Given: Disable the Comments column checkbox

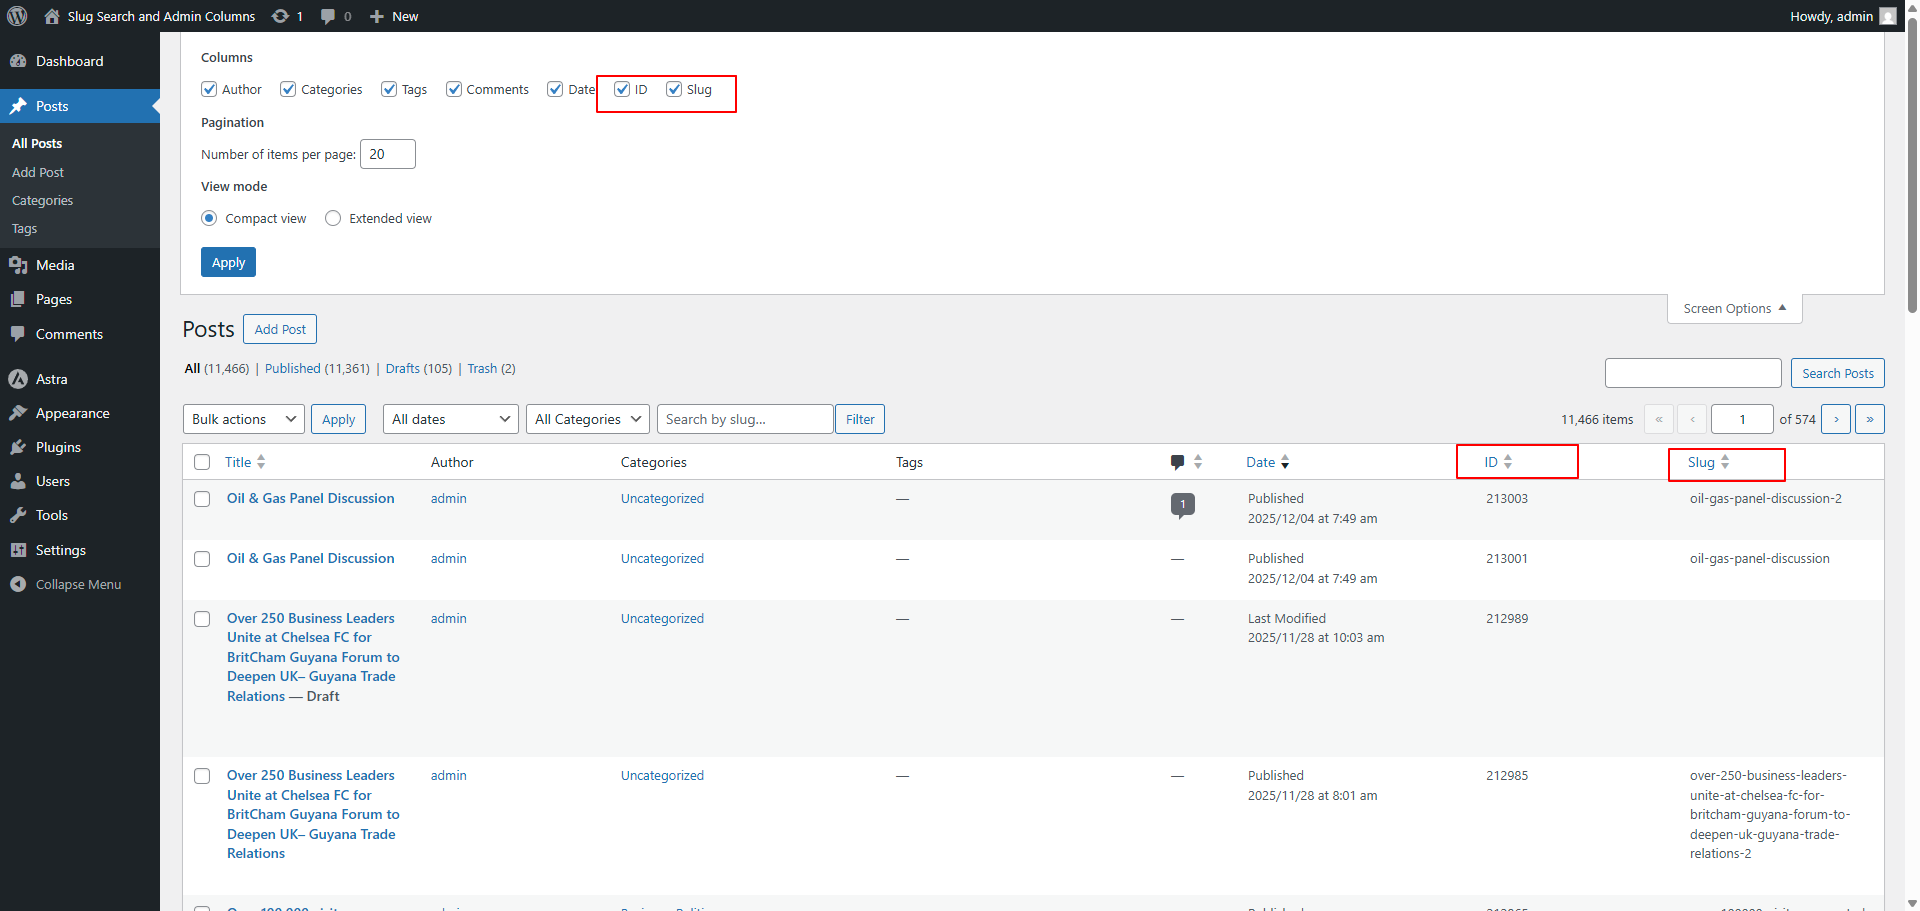Looking at the screenshot, I should pos(455,89).
